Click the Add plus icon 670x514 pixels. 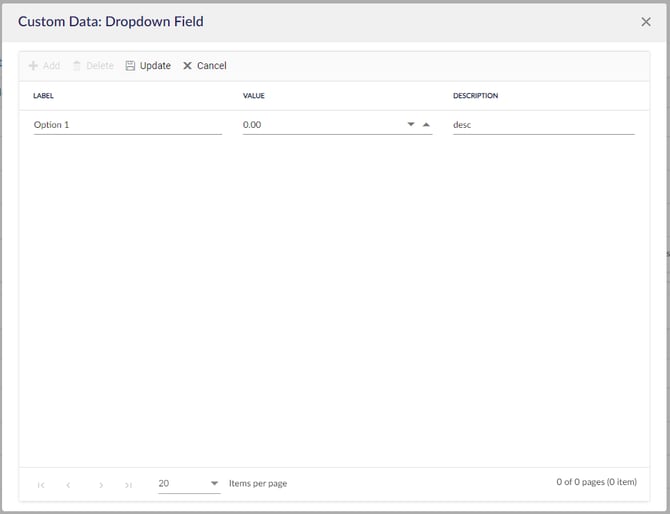(x=33, y=66)
